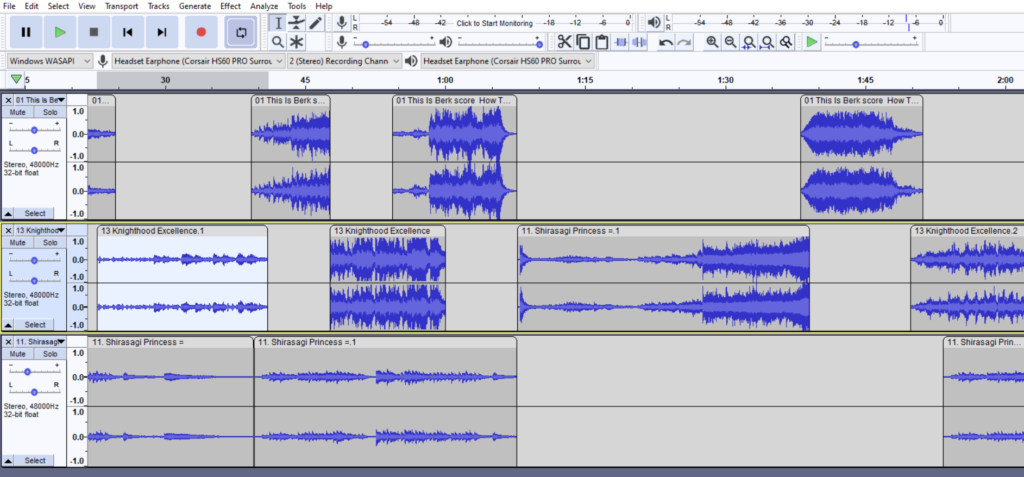Click the Trim audio outside selection icon
The width and height of the screenshot is (1024, 477).
pos(620,42)
